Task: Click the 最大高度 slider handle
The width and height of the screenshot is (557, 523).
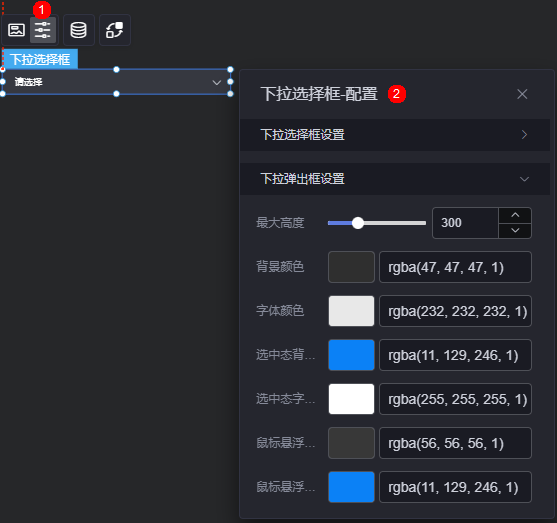Action: click(358, 223)
